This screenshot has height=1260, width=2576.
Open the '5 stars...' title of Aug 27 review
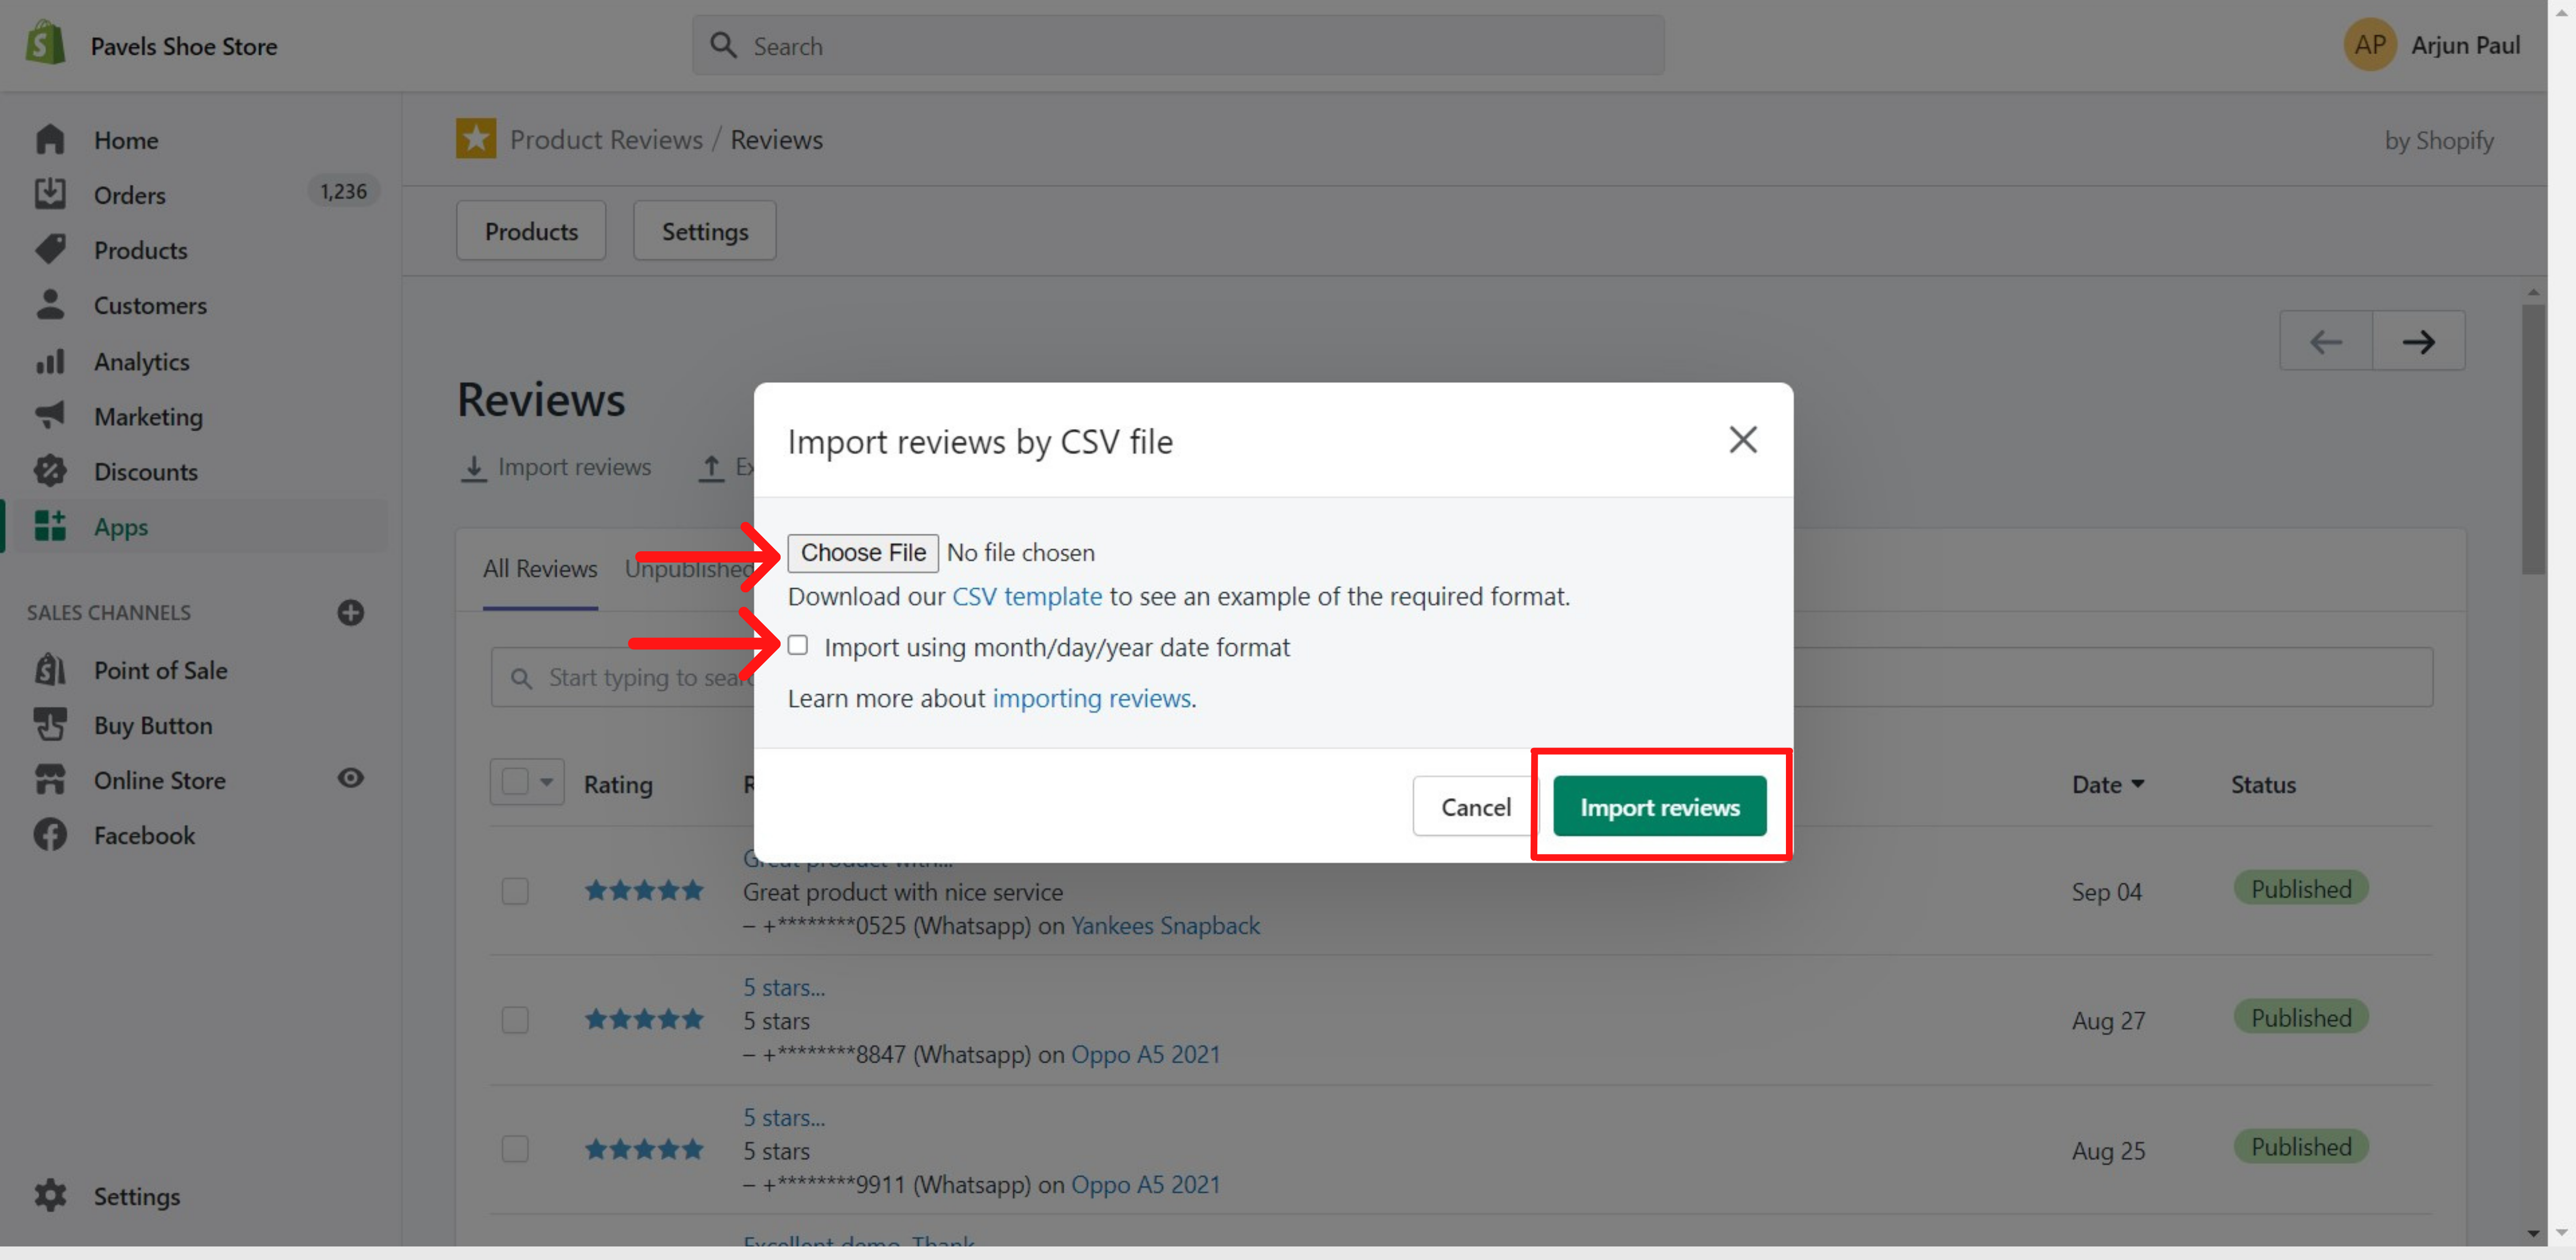[x=784, y=987]
